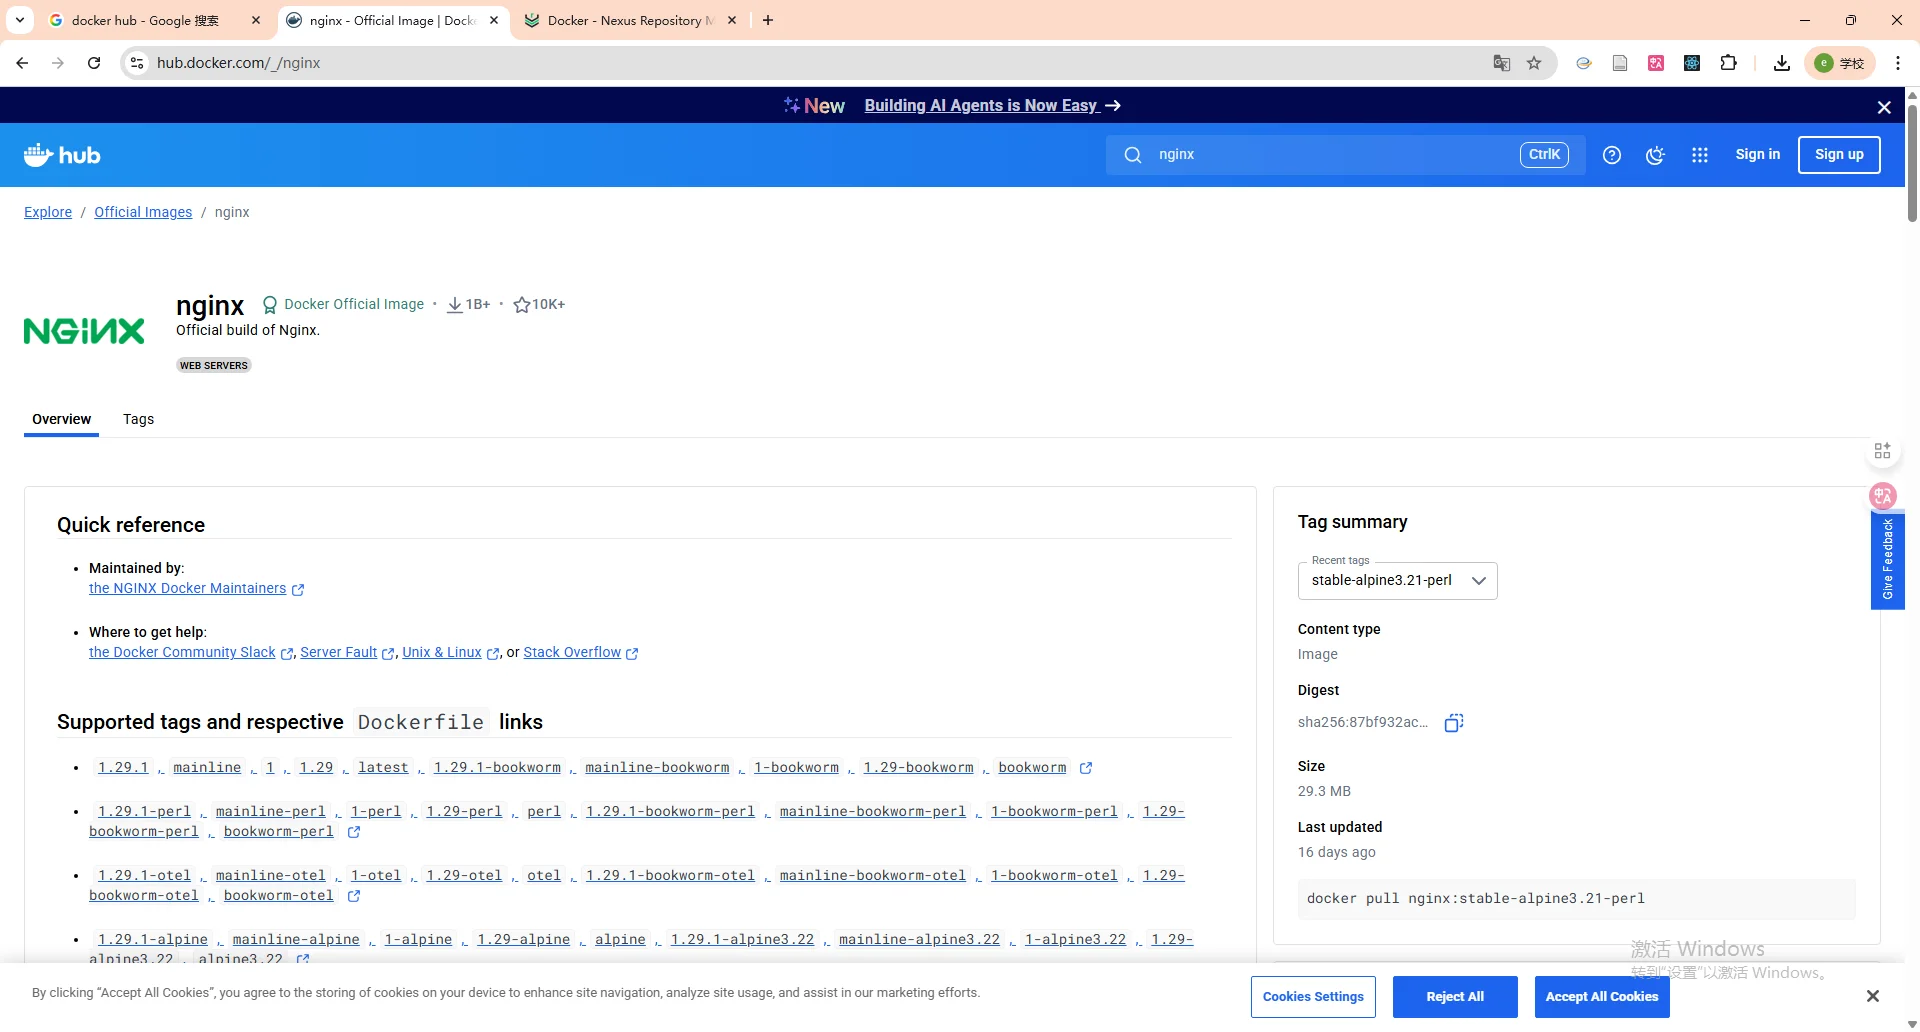Open the browser Extensions puzzle icon
The image size is (1920, 1032).
coord(1728,63)
